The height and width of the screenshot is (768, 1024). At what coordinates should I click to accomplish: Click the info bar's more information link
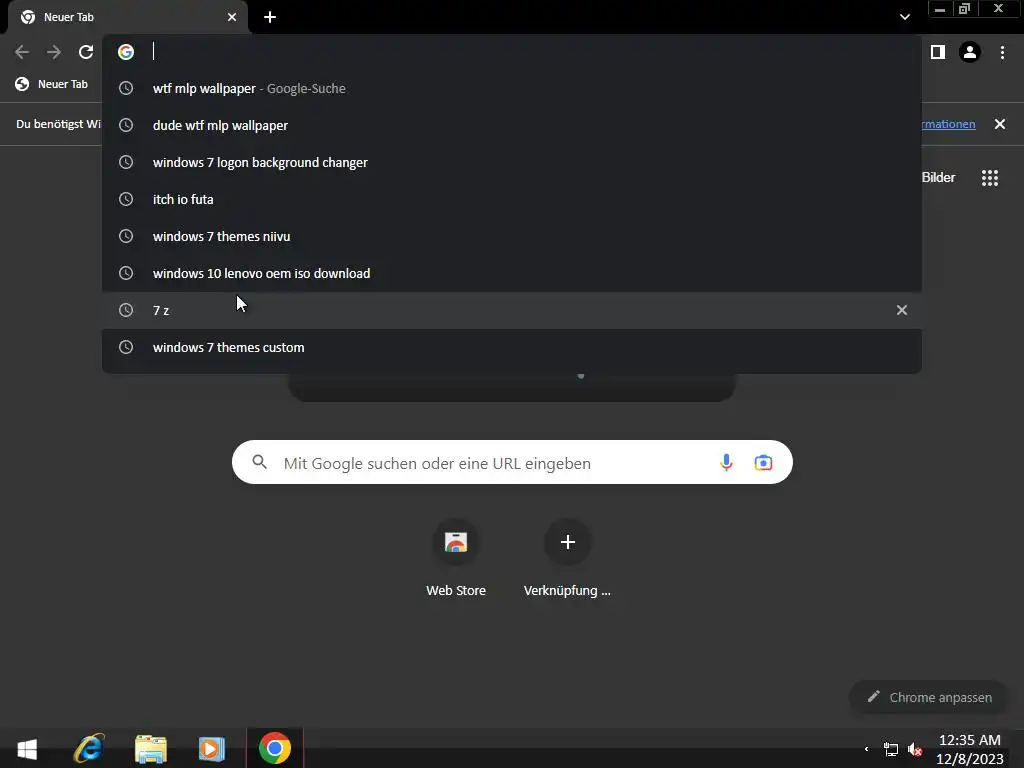coord(949,124)
